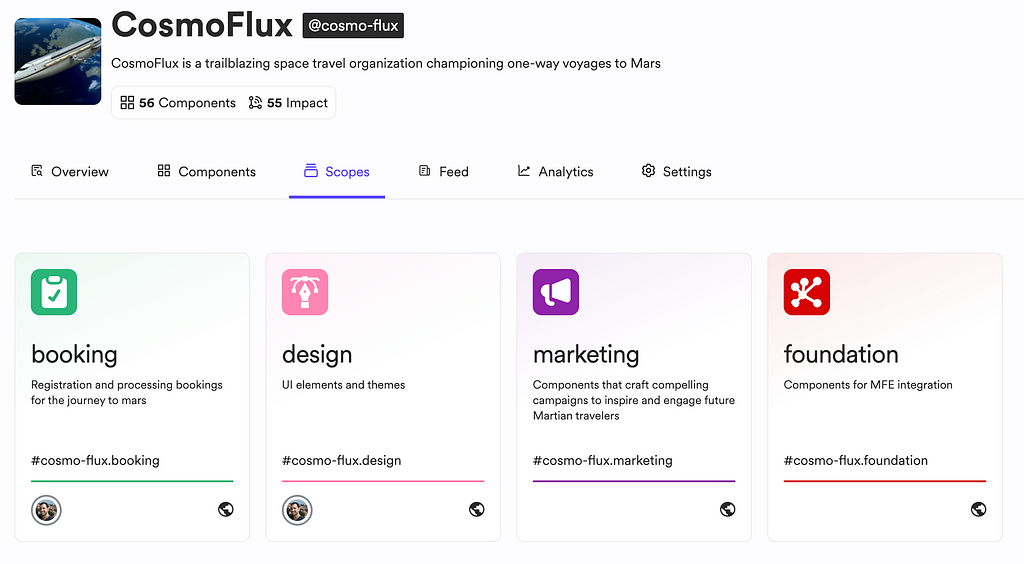
Task: Click the CosmoFlux organization description text
Action: (386, 63)
